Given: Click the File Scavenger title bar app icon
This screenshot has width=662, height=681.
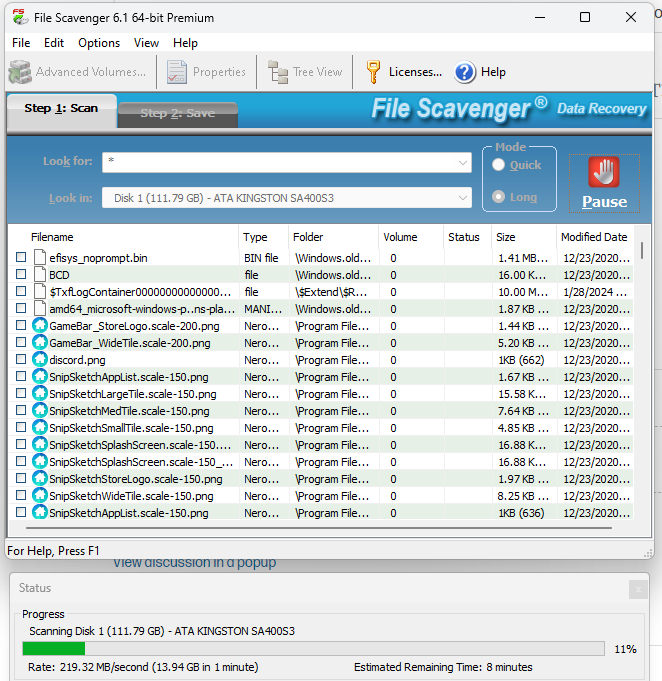Looking at the screenshot, I should [x=20, y=17].
